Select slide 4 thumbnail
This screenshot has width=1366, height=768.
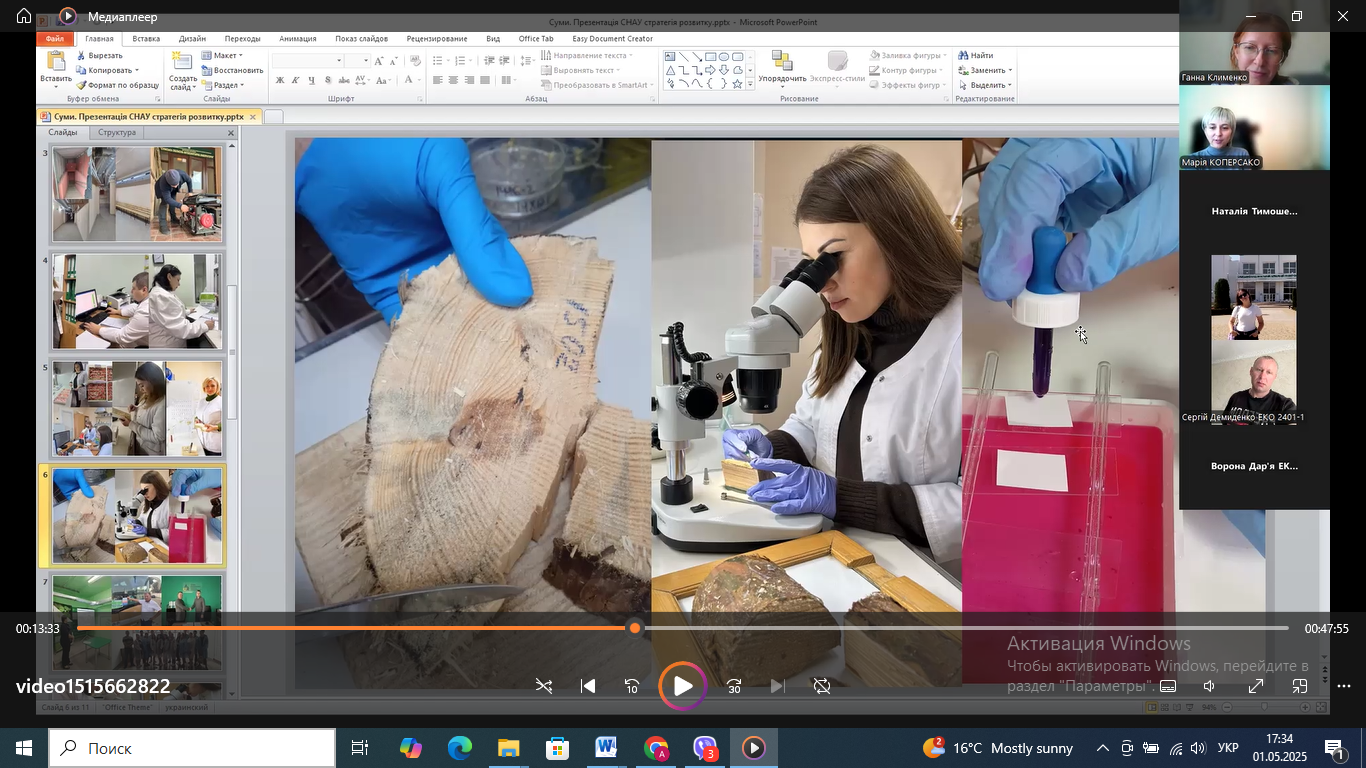tap(137, 302)
